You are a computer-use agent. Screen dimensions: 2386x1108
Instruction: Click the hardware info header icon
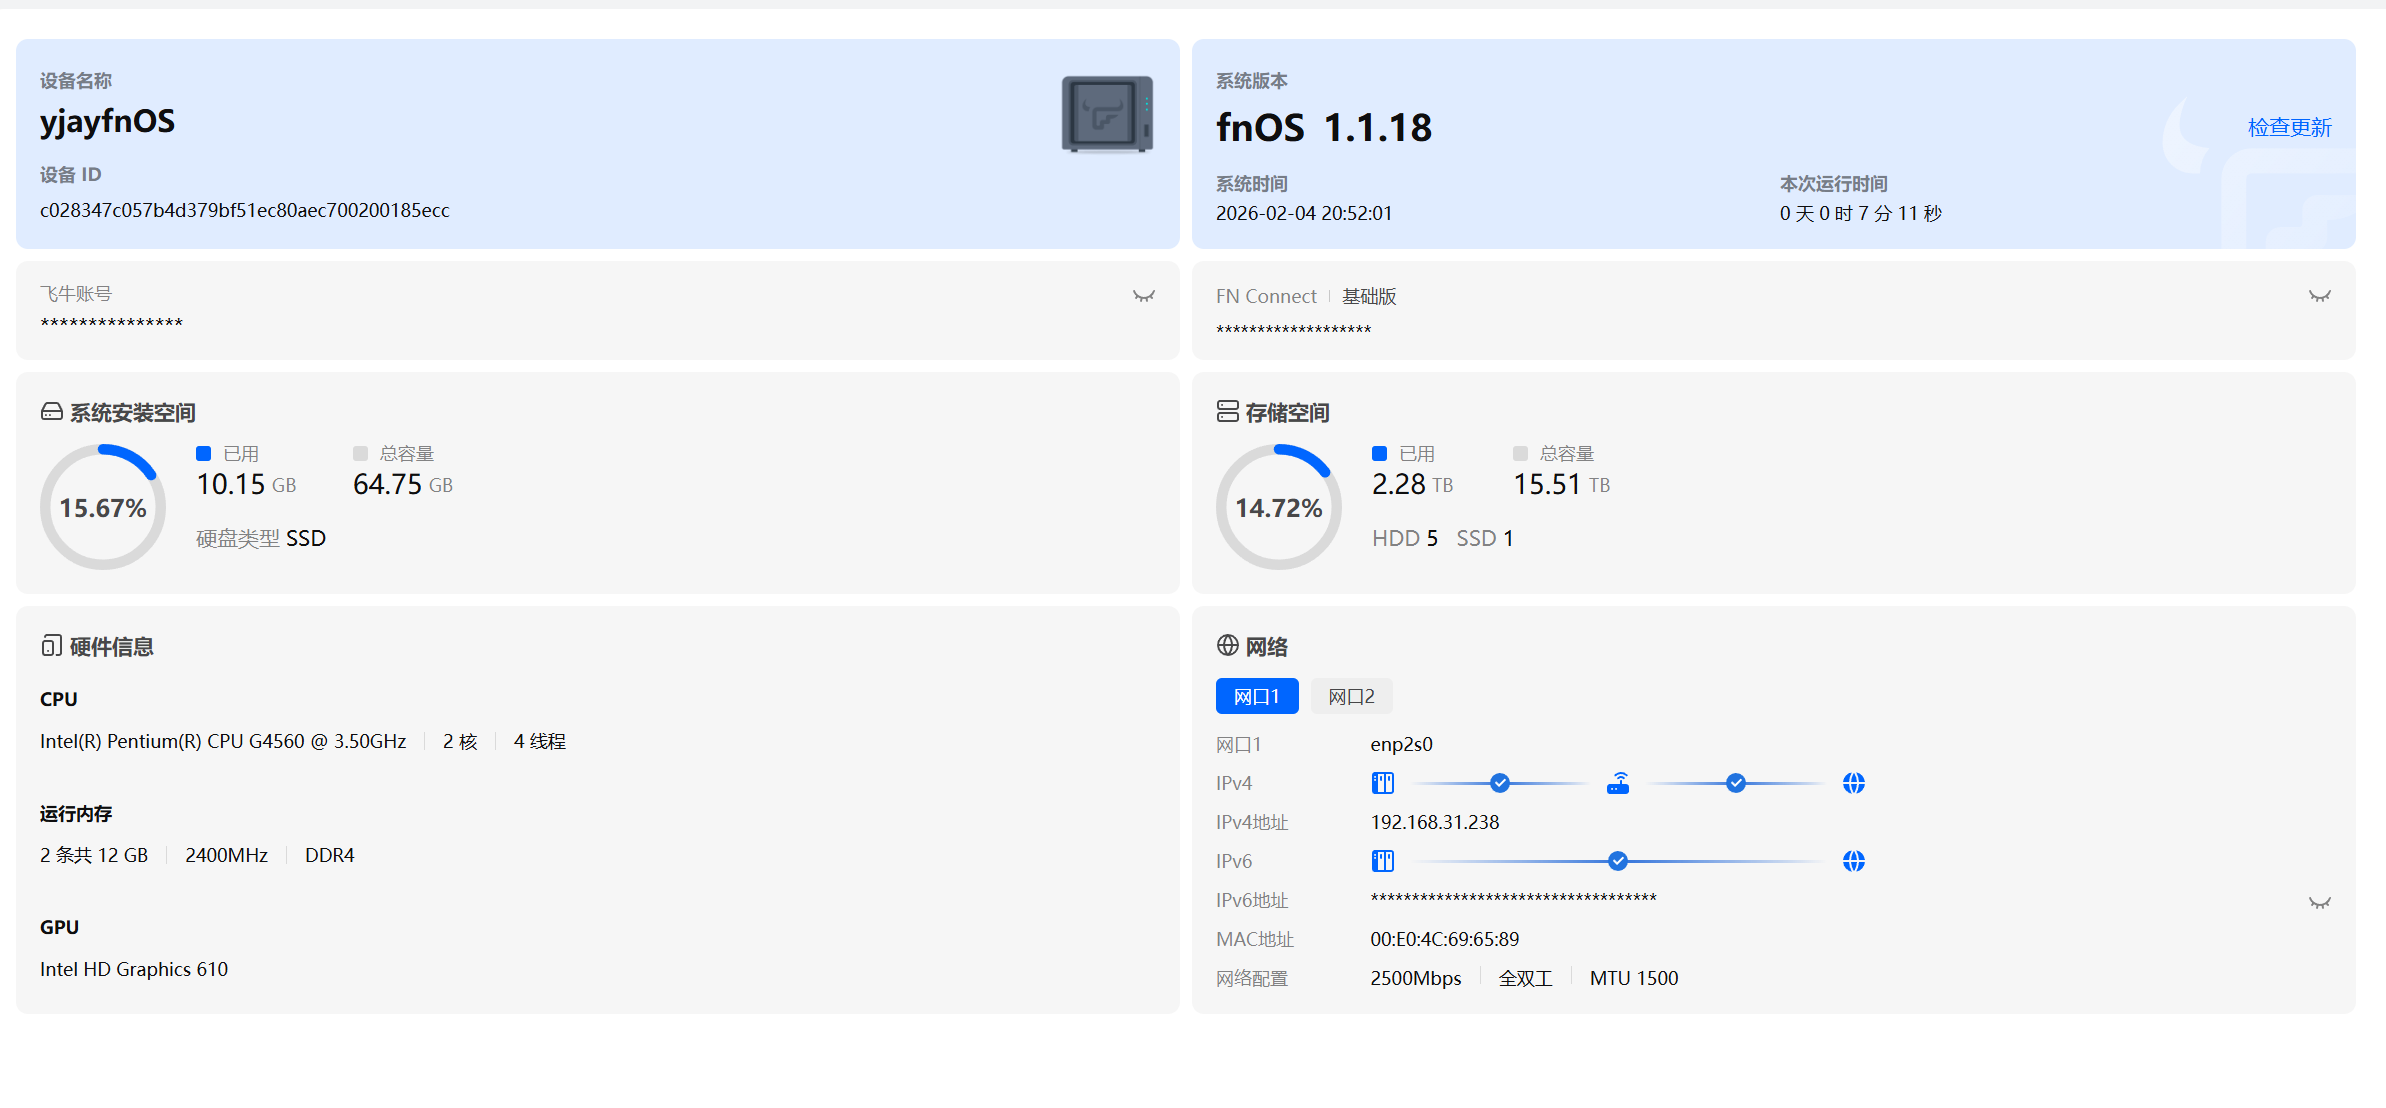click(51, 646)
